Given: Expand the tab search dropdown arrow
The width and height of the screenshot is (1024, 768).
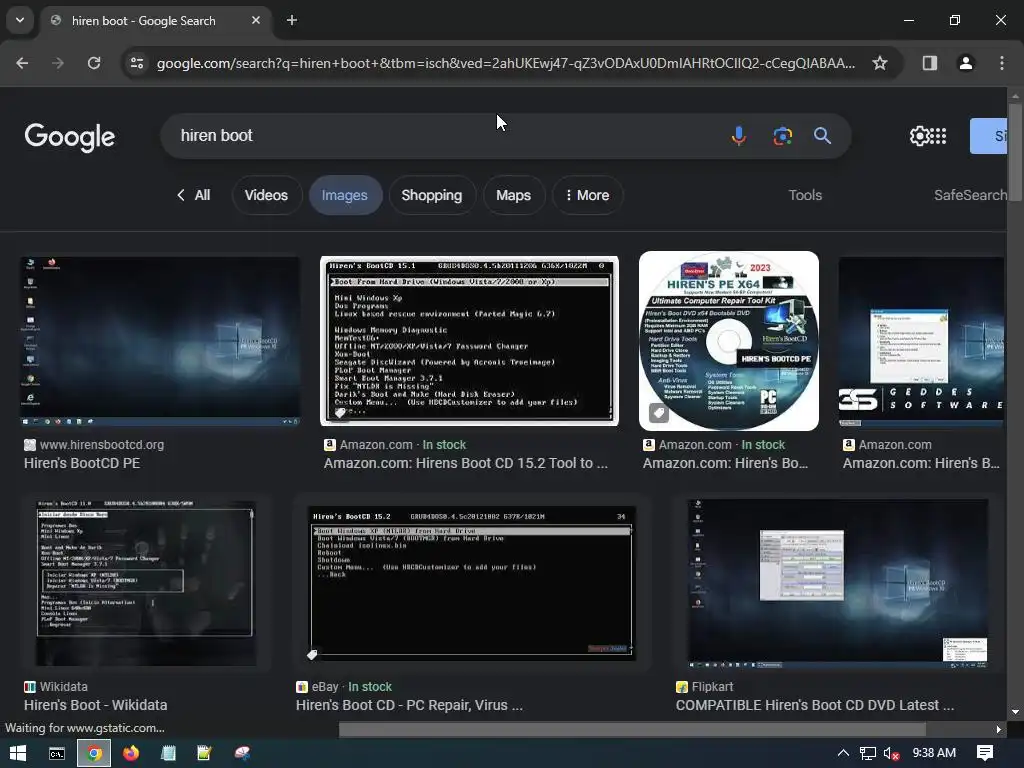Looking at the screenshot, I should [20, 20].
